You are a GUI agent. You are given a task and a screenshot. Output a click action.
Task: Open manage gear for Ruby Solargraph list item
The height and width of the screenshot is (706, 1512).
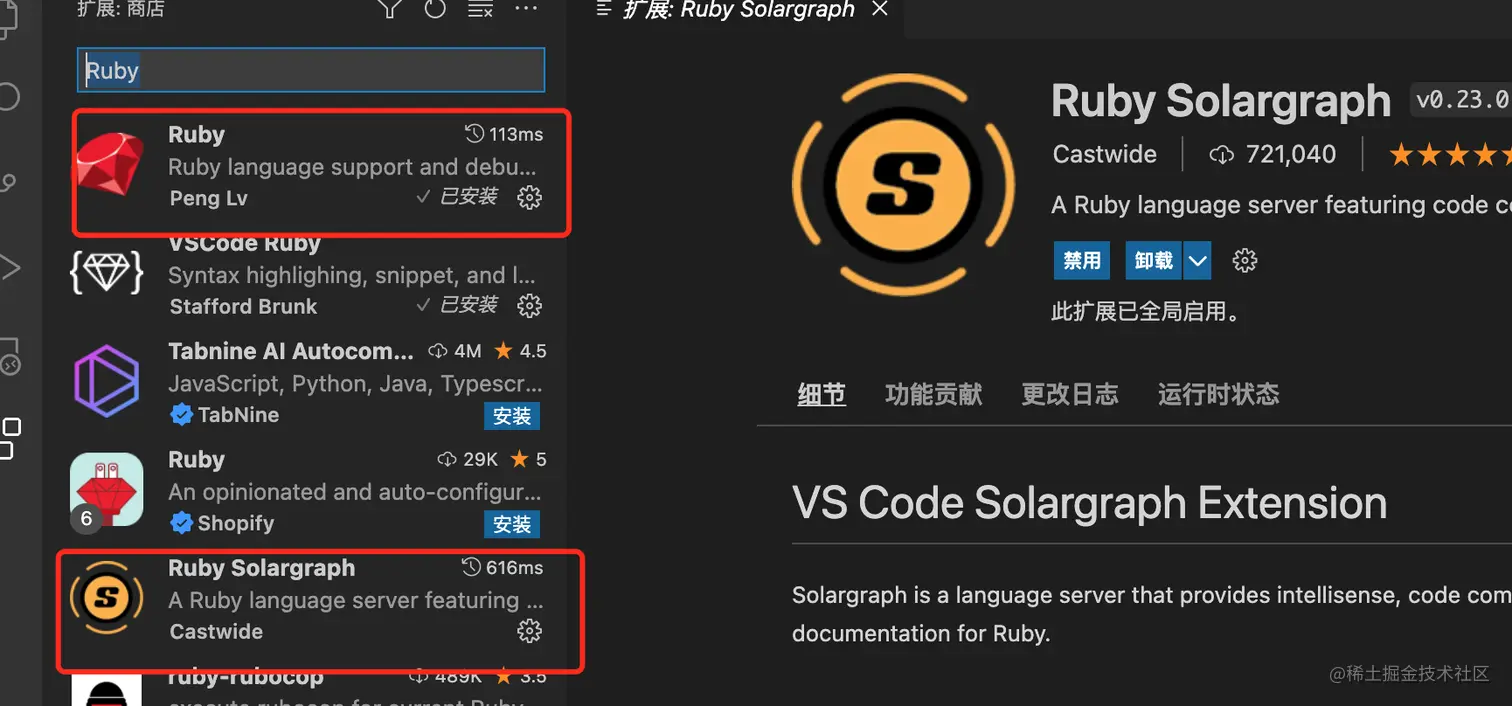(x=529, y=631)
